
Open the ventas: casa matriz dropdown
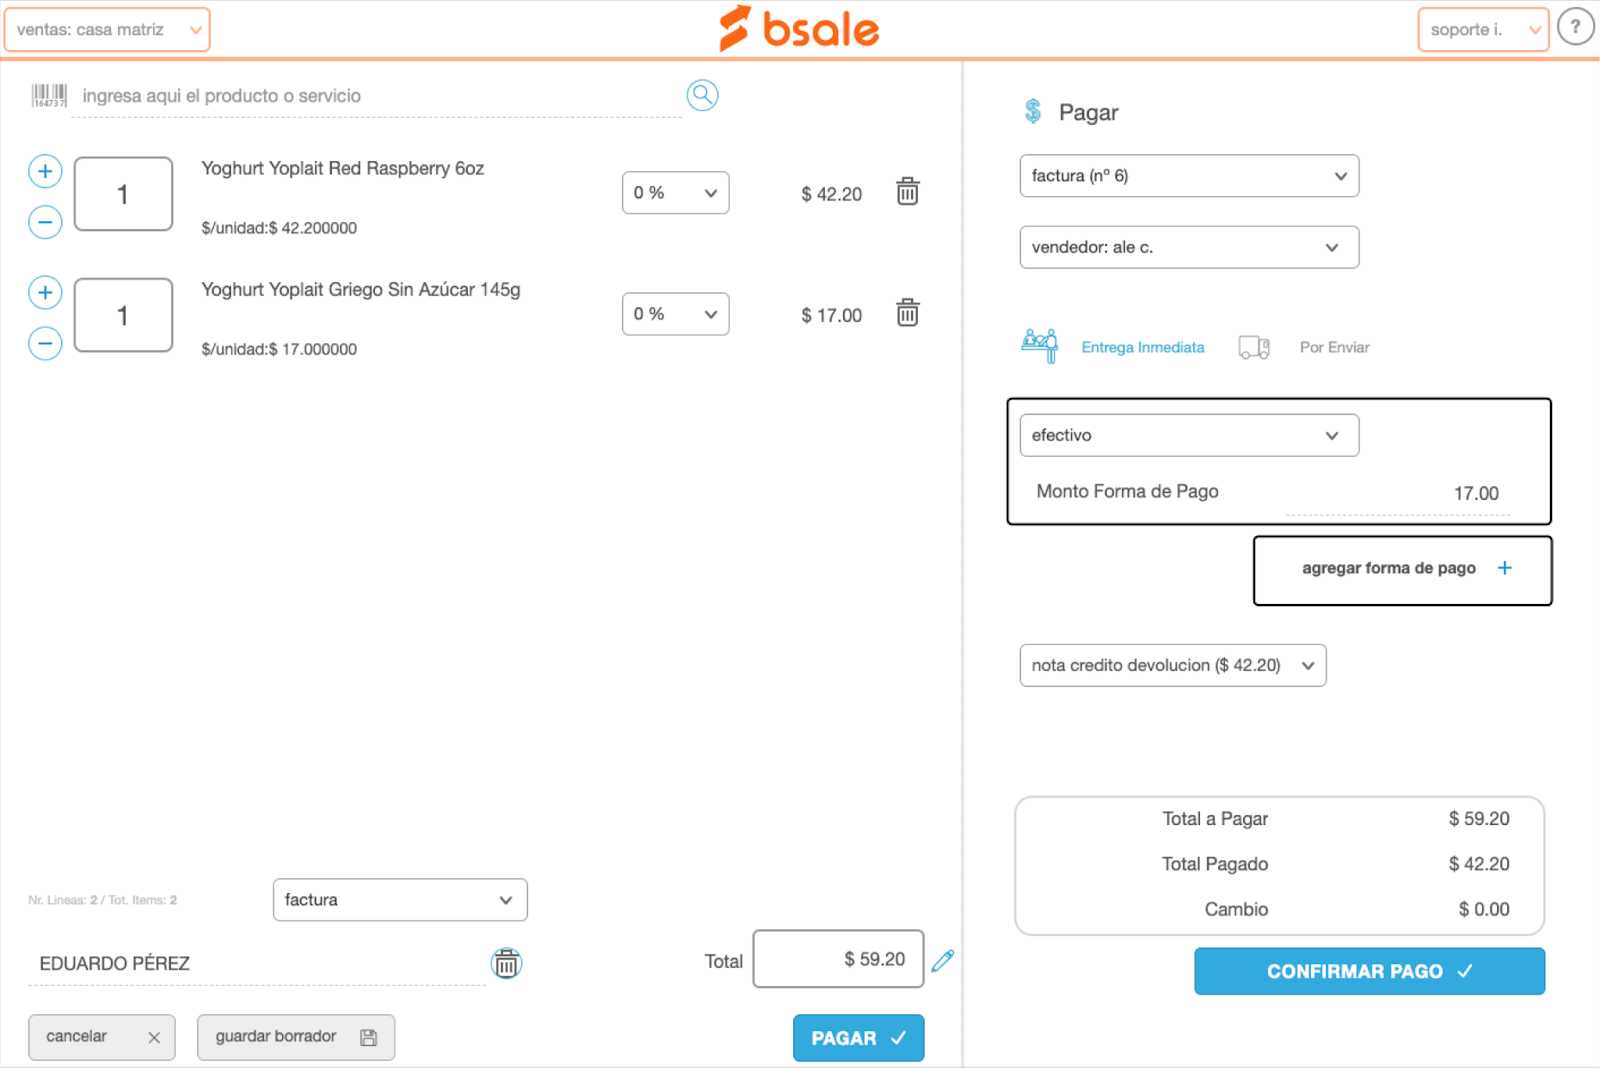pyautogui.click(x=107, y=30)
